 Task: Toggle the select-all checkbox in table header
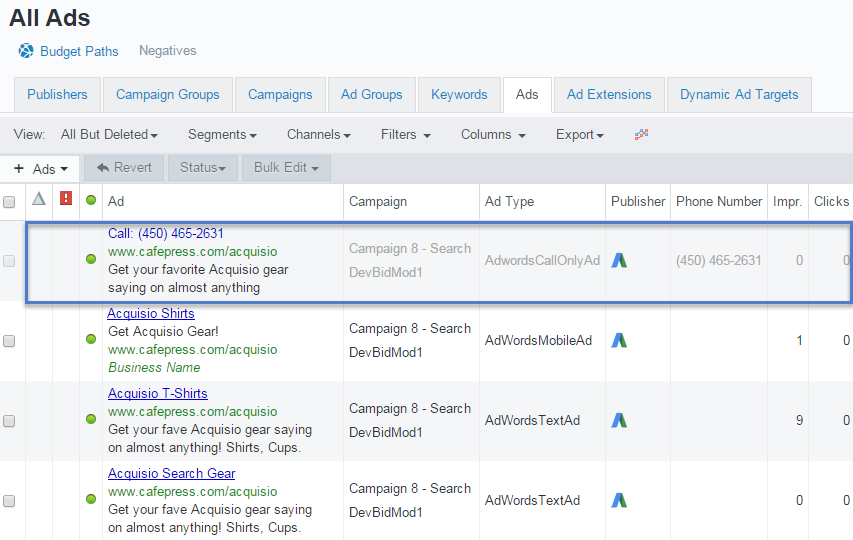[x=9, y=202]
